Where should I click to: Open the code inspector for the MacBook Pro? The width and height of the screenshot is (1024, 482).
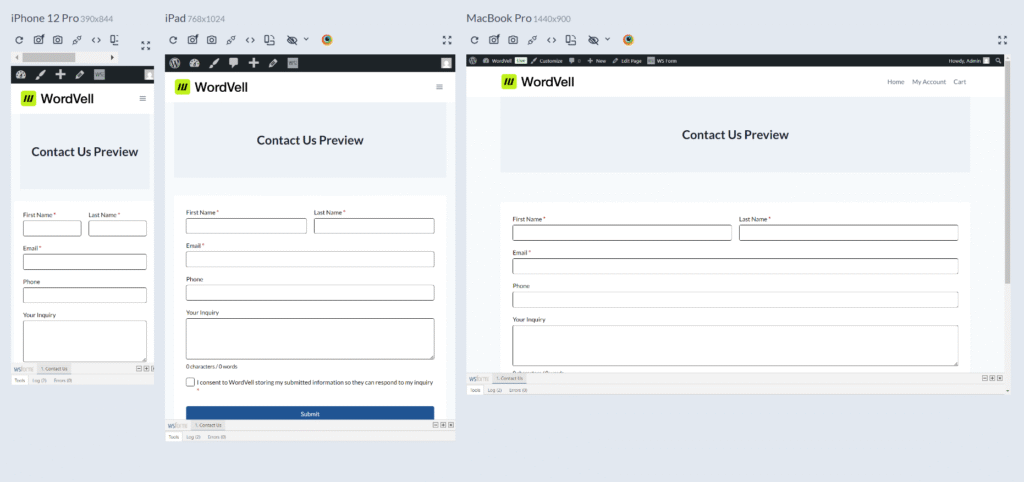pyautogui.click(x=551, y=40)
